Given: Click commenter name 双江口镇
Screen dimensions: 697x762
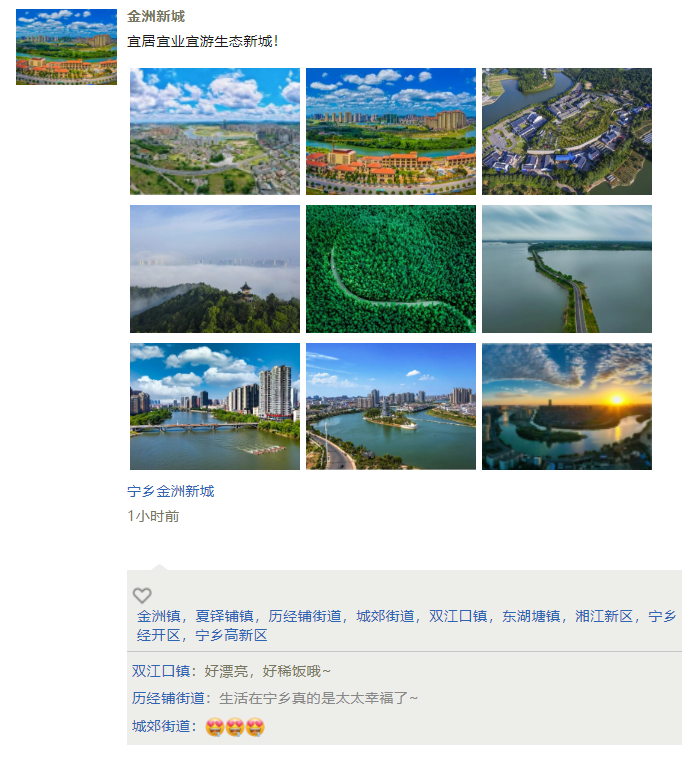Looking at the screenshot, I should [x=161, y=671].
